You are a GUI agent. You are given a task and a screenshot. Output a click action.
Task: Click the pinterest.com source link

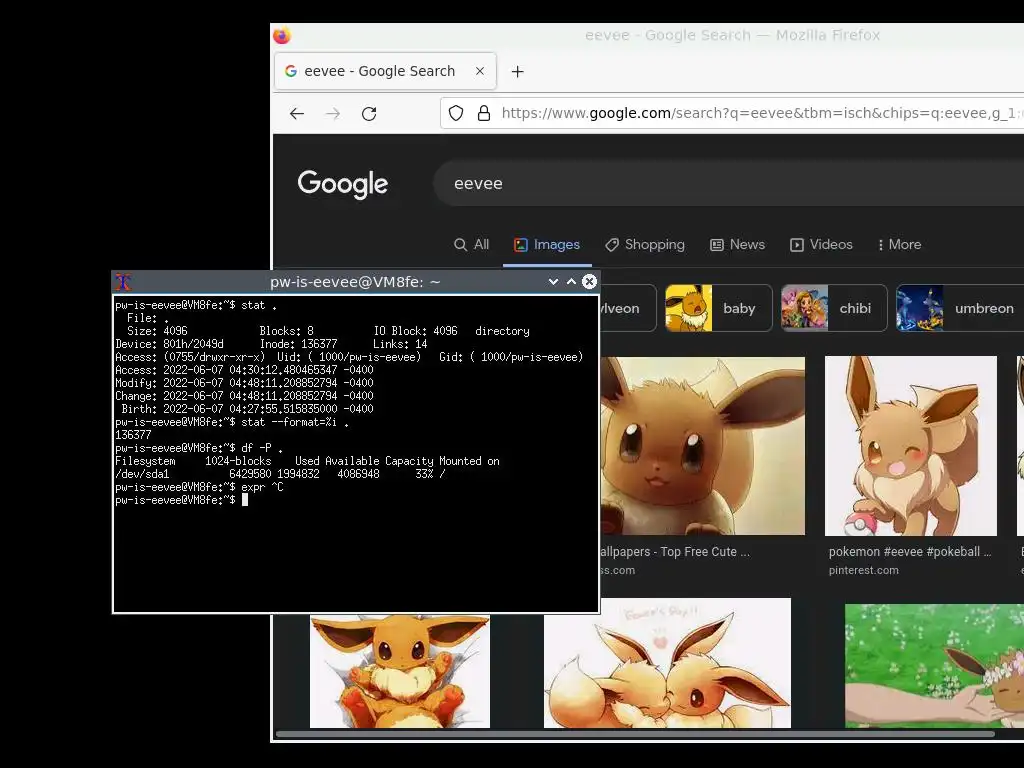click(x=863, y=570)
